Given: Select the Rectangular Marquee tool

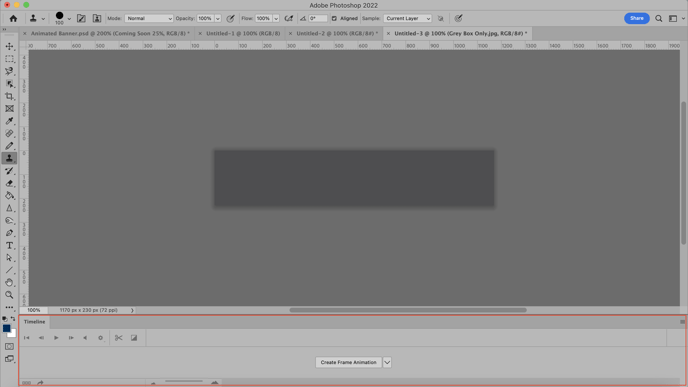Looking at the screenshot, I should pos(9,59).
